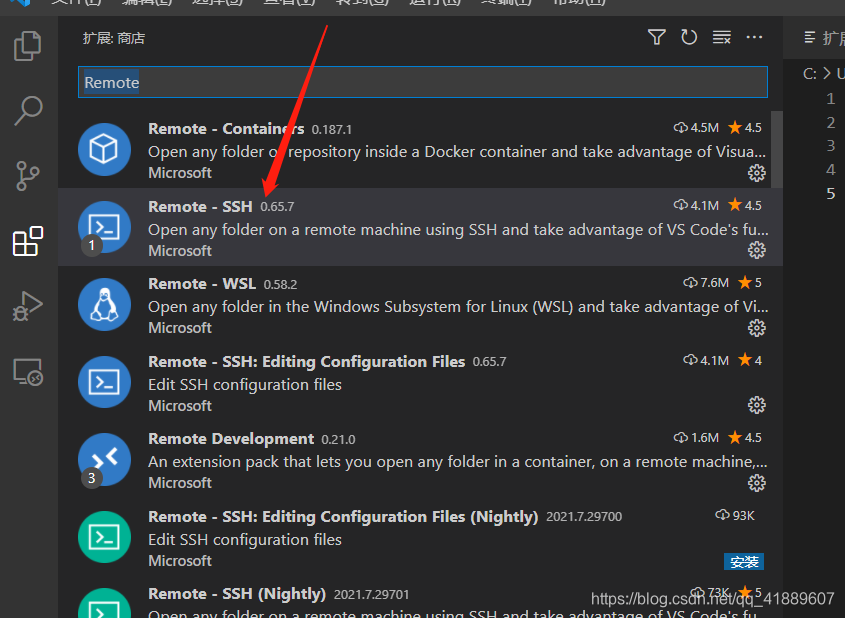Focus the extensions search box containing Remote

pyautogui.click(x=422, y=82)
